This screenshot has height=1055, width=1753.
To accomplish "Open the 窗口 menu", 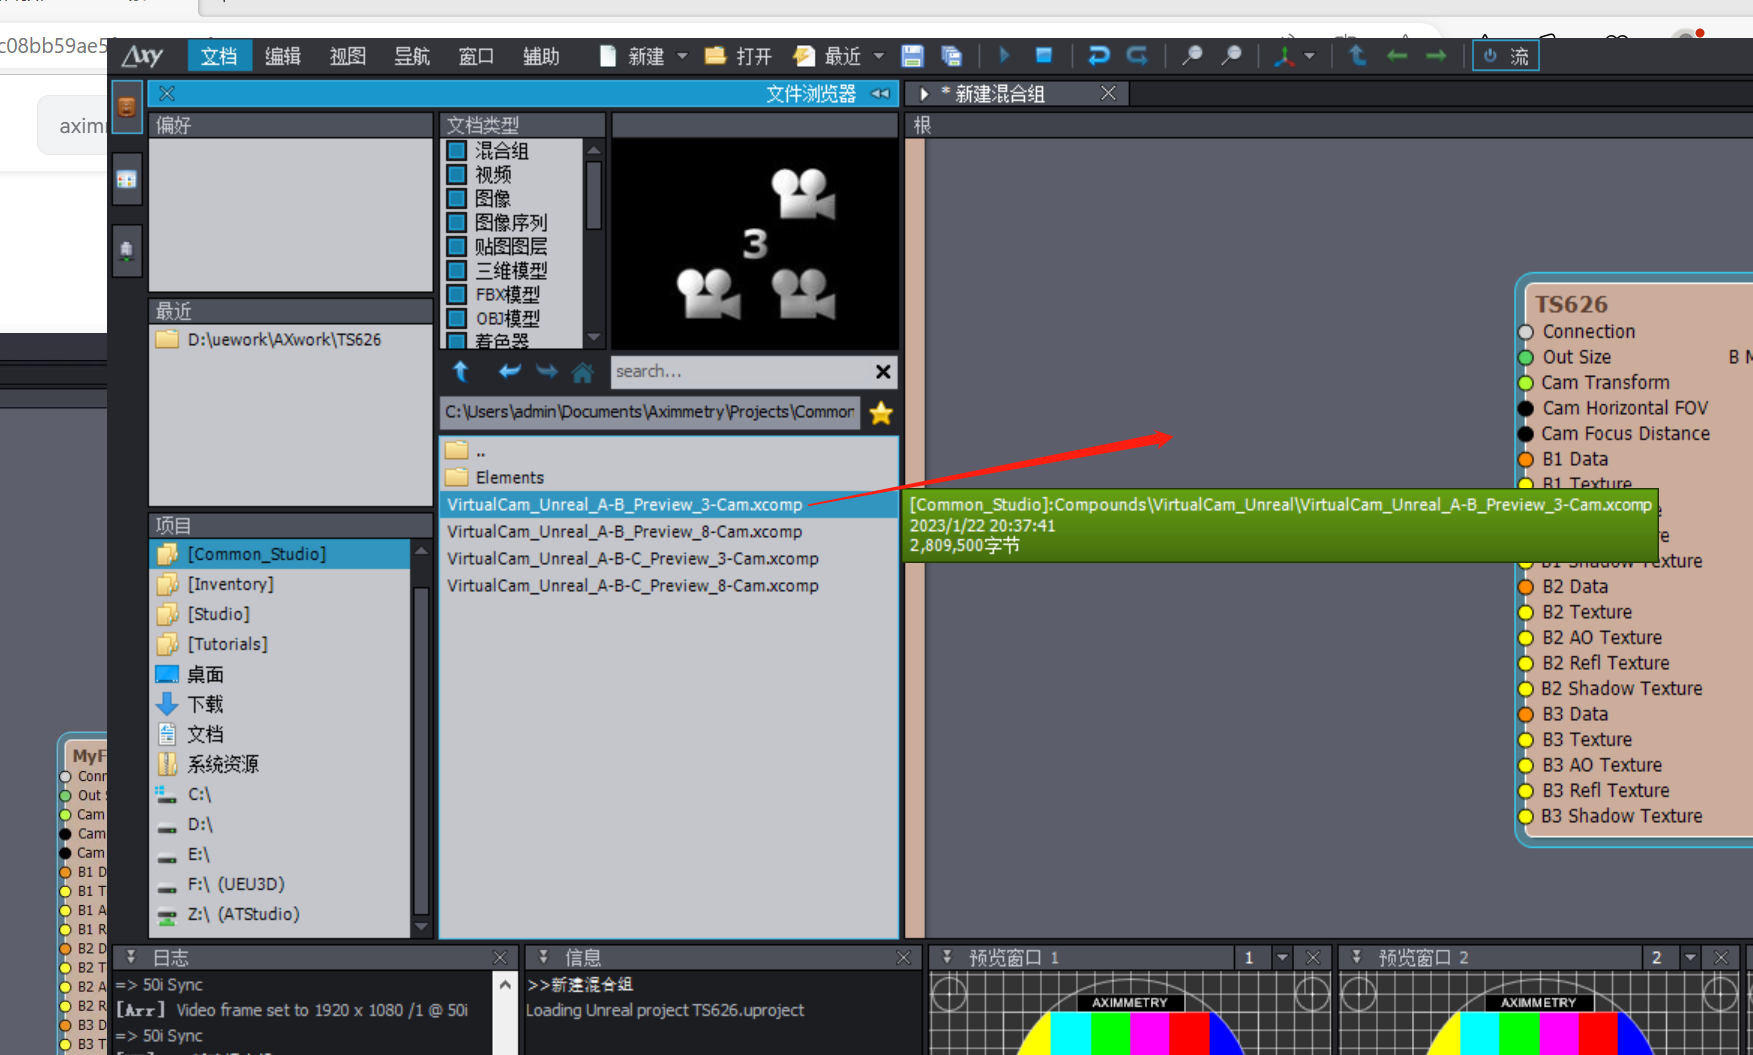I will (x=476, y=56).
